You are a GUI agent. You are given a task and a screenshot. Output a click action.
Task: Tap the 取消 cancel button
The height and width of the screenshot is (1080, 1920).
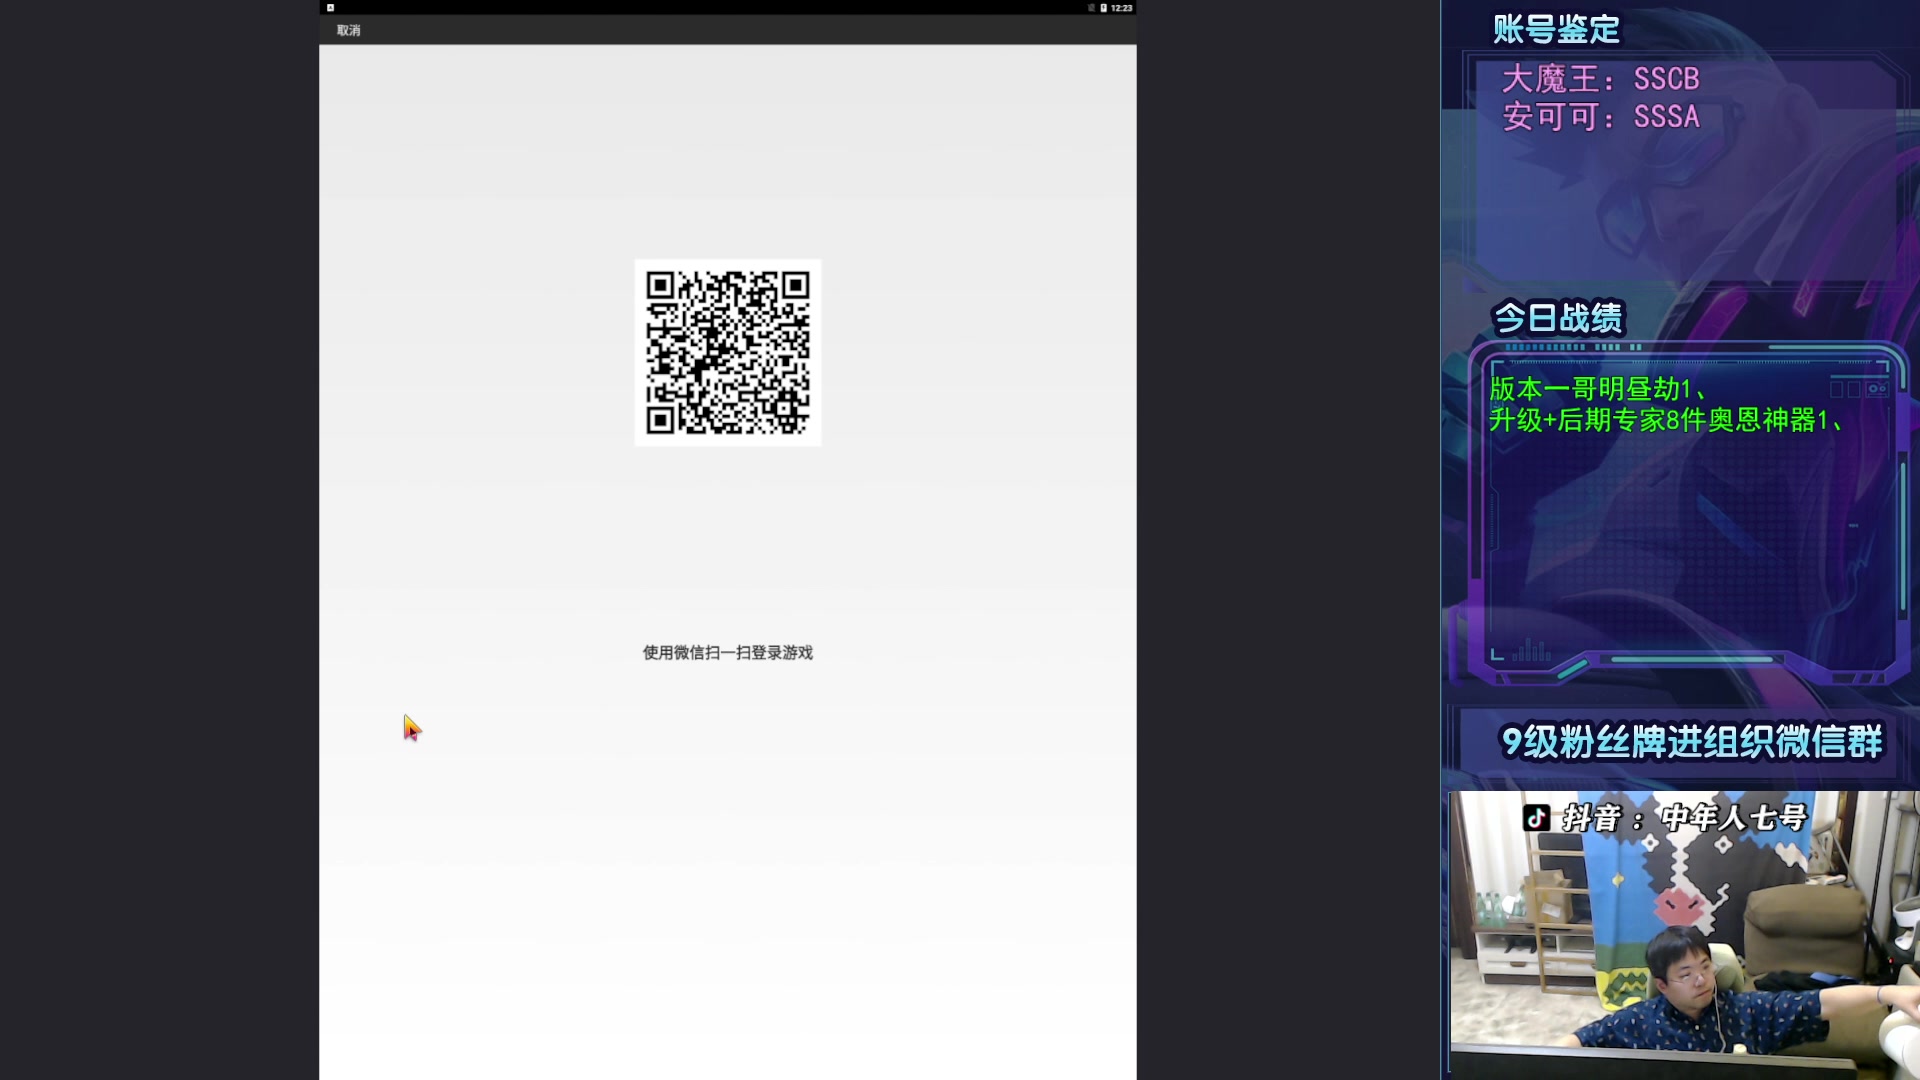(x=348, y=30)
